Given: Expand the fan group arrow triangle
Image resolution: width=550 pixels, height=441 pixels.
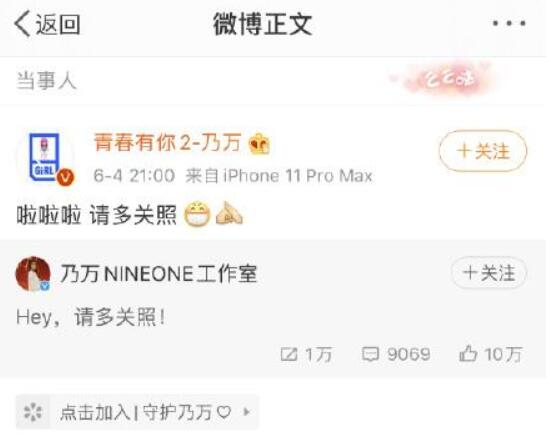Looking at the screenshot, I should point(247,412).
